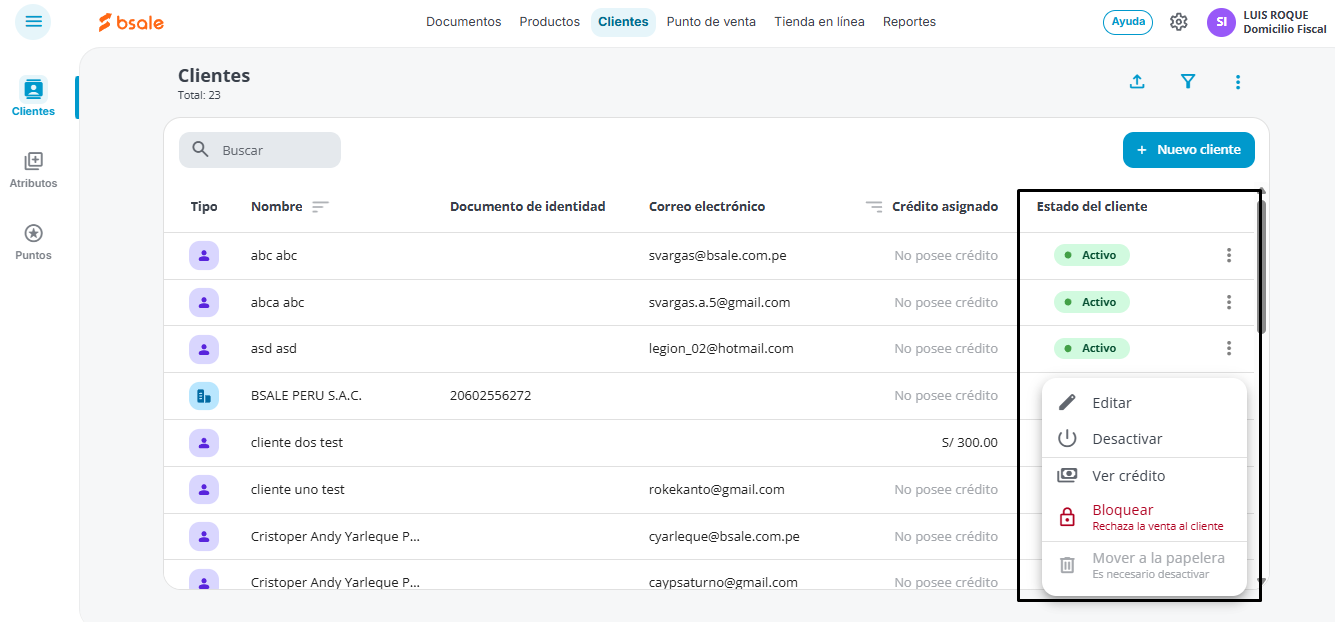Click email cyarleque@bsale.com.pe
The image size is (1335, 622).
click(724, 537)
